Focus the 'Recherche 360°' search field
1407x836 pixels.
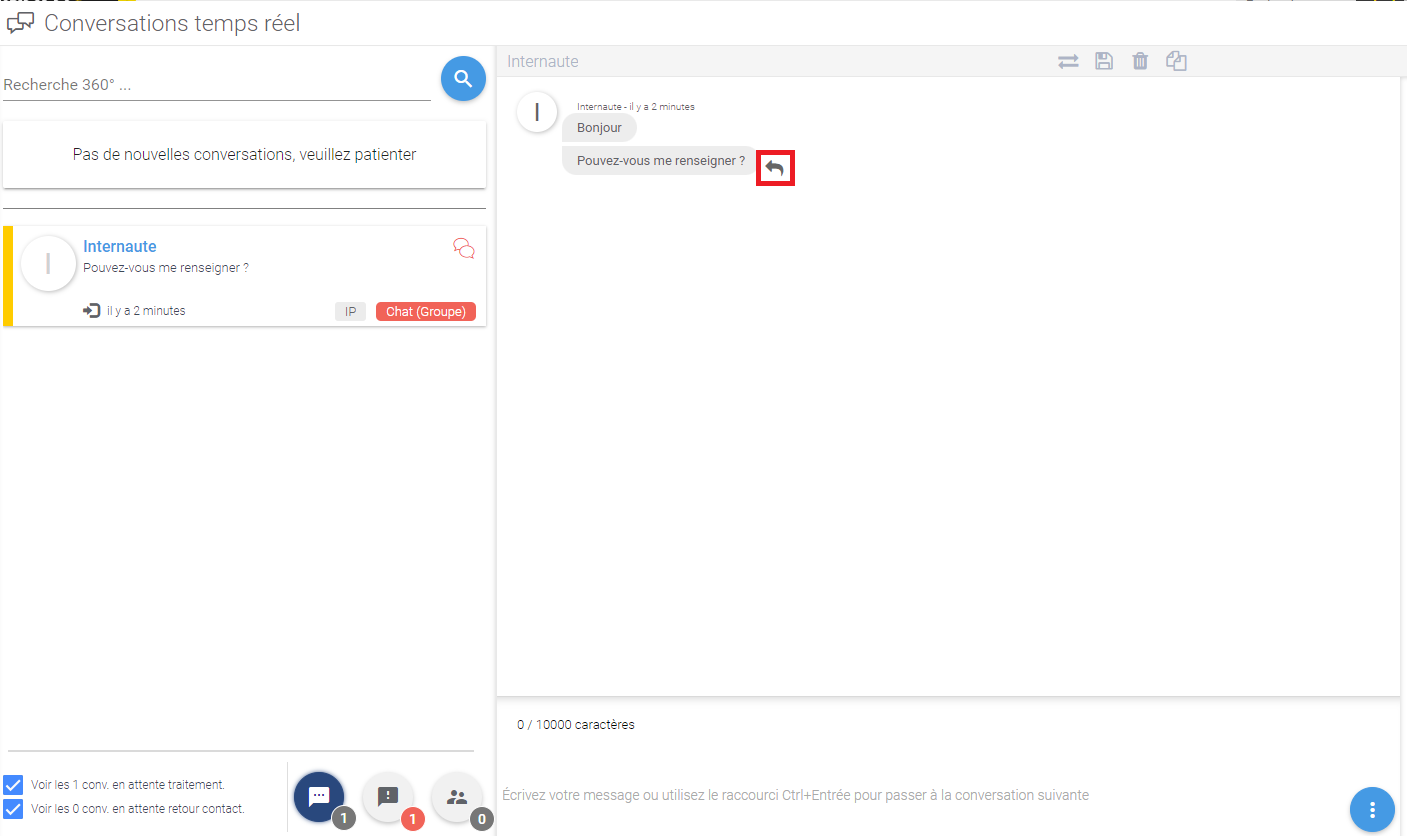[x=217, y=85]
